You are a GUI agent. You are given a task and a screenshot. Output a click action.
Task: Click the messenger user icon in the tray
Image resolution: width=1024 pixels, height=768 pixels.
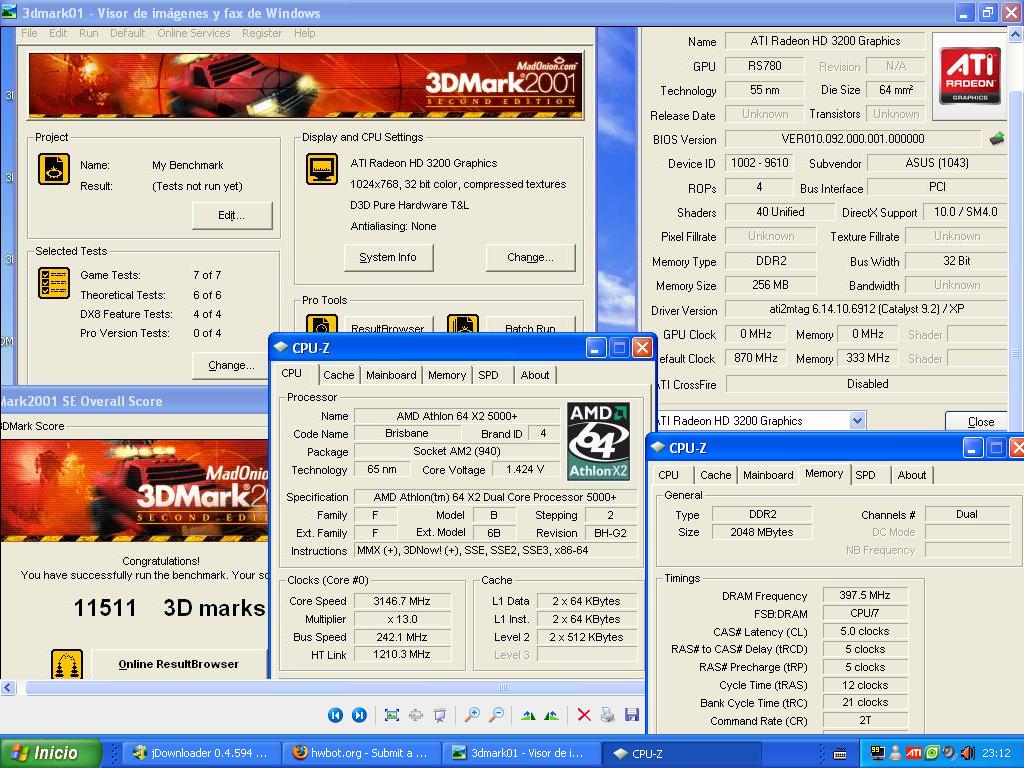(896, 753)
